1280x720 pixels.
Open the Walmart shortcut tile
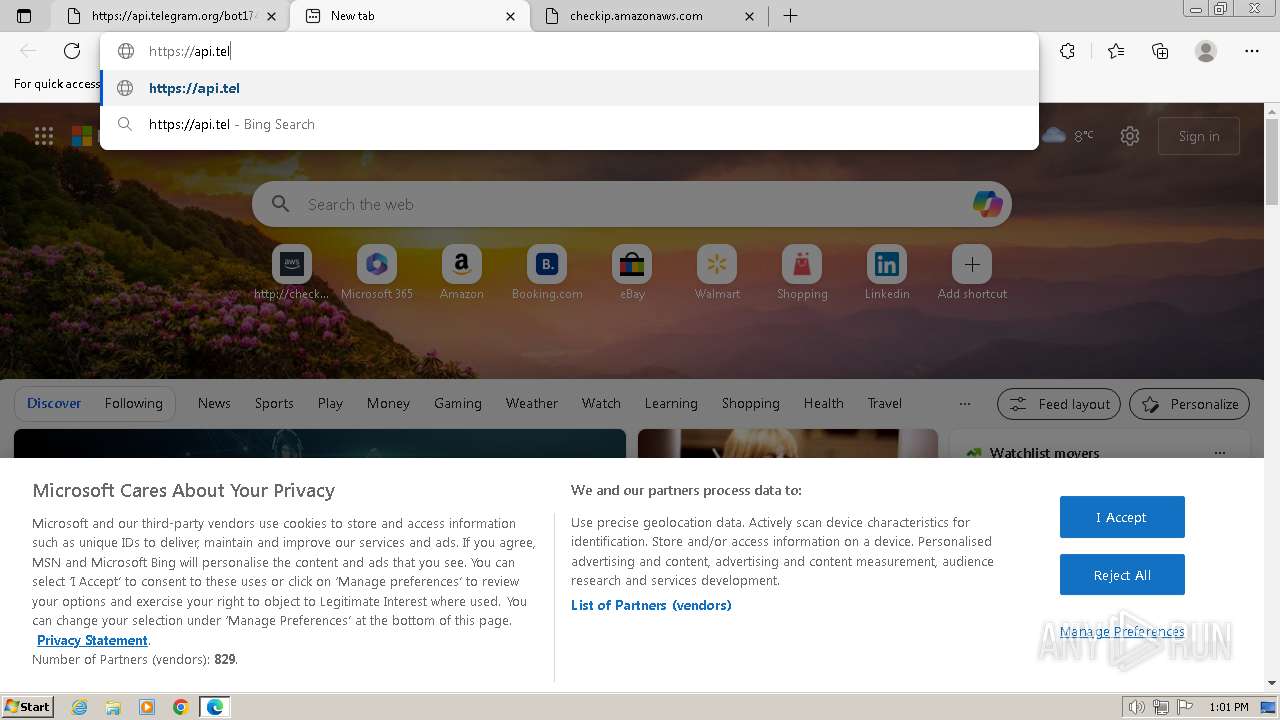(717, 273)
